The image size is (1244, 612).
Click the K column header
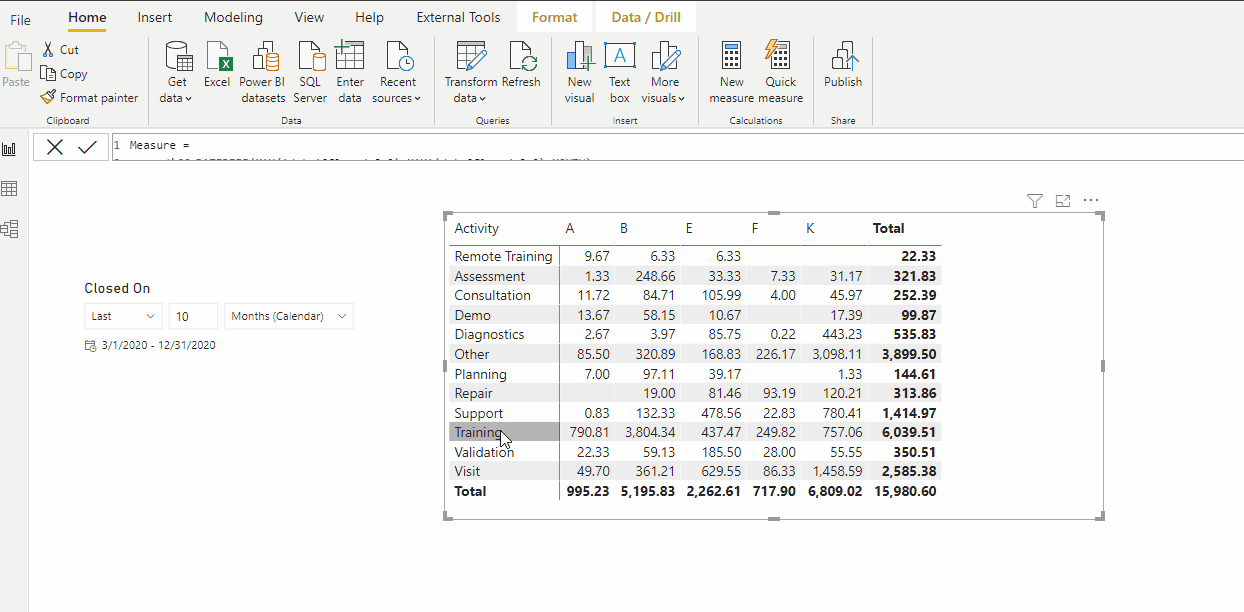(810, 228)
